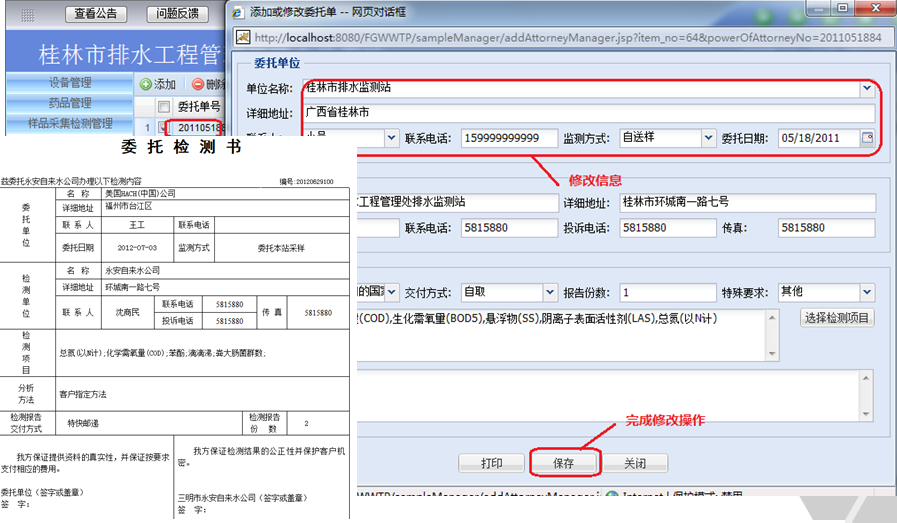
Task: Click 特快邮递 in the printed form
Action: coord(83,423)
